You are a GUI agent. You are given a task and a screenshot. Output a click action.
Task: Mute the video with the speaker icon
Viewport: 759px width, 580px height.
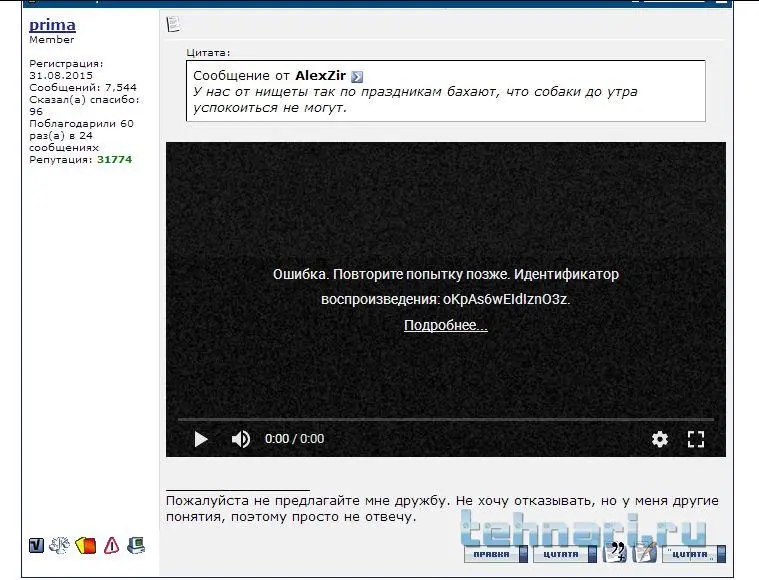click(x=241, y=439)
